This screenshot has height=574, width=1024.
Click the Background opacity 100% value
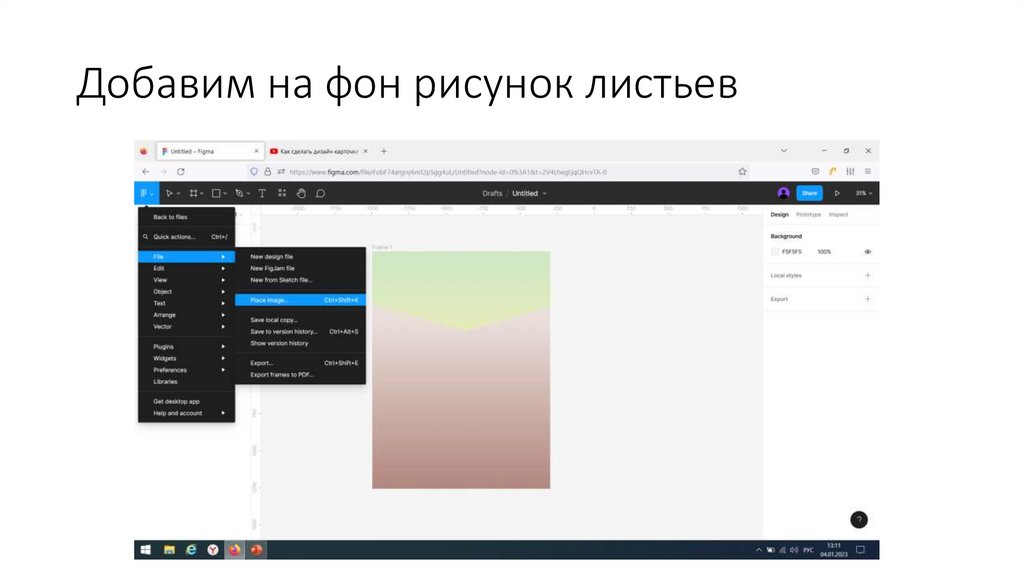point(824,251)
